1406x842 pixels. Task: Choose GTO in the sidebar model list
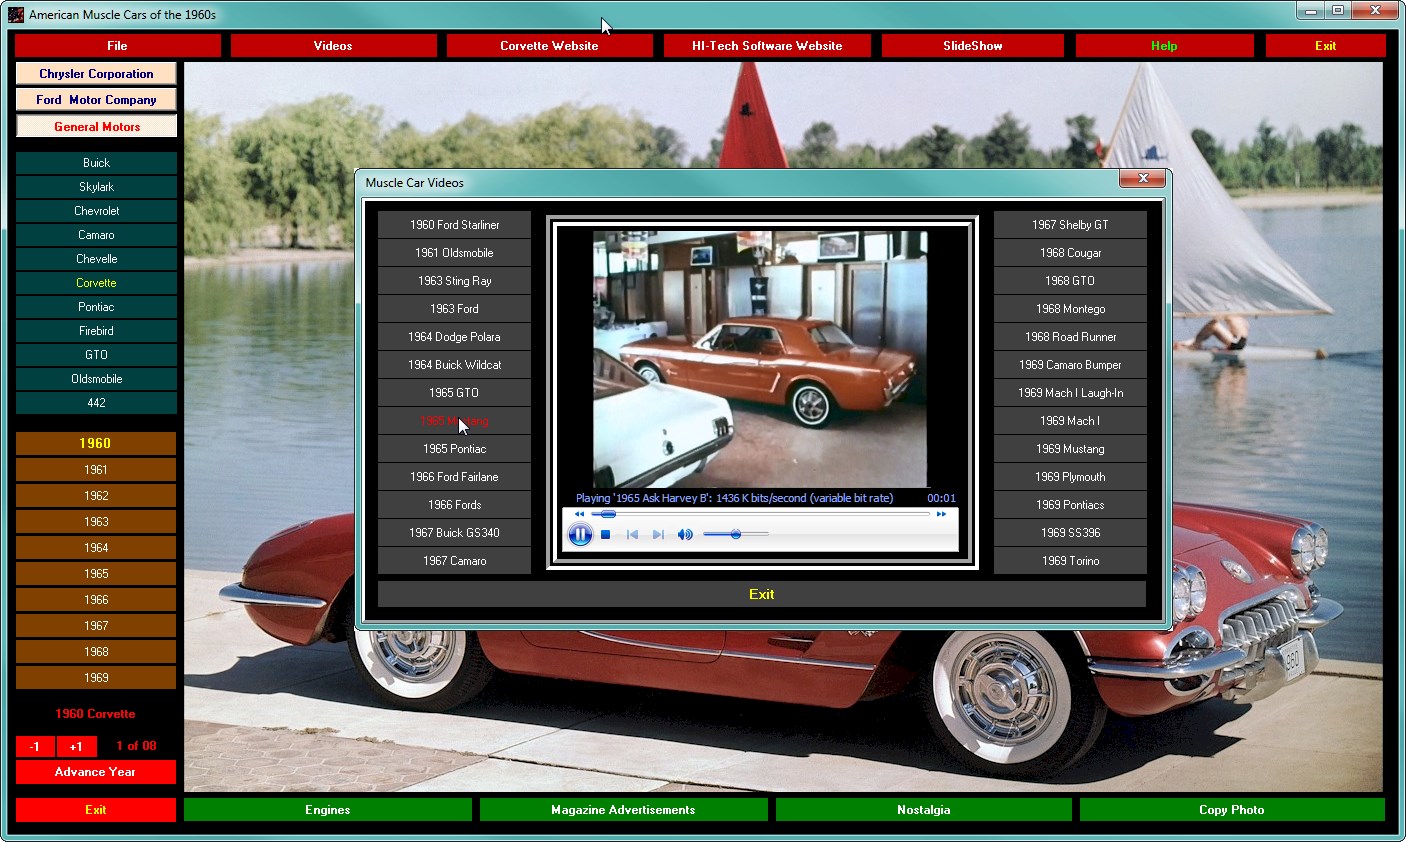click(x=96, y=355)
